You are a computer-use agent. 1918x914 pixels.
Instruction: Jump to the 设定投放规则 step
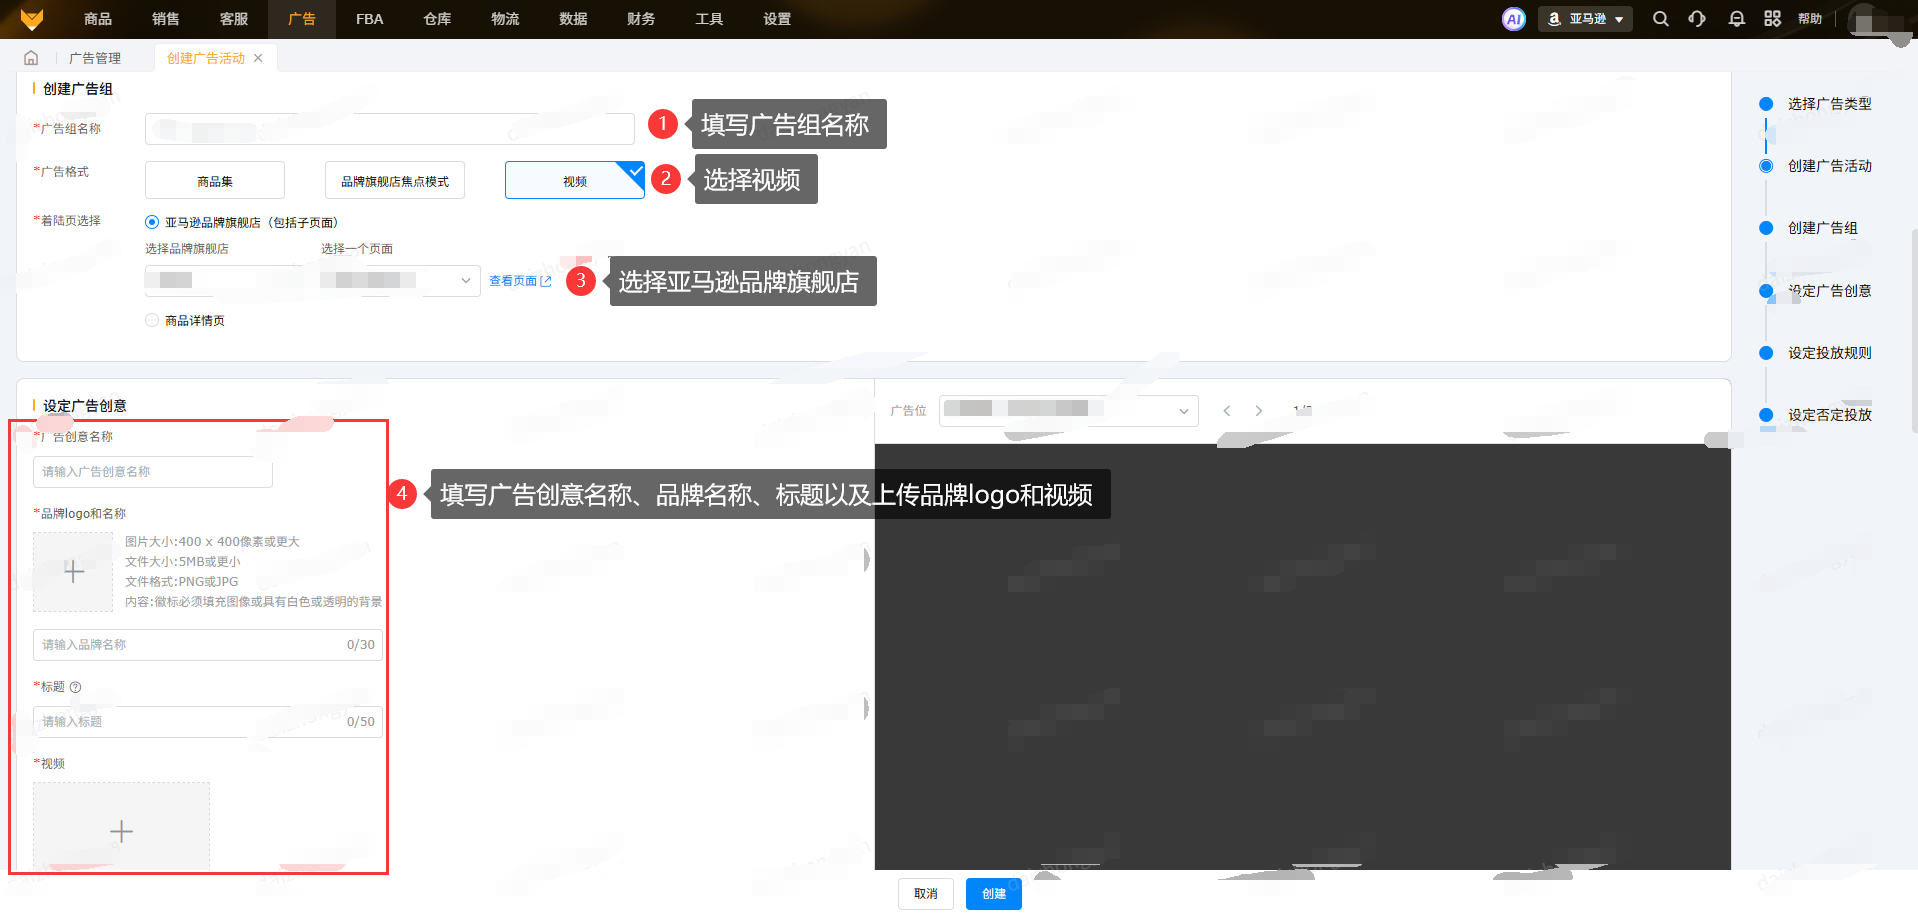[x=1829, y=353]
